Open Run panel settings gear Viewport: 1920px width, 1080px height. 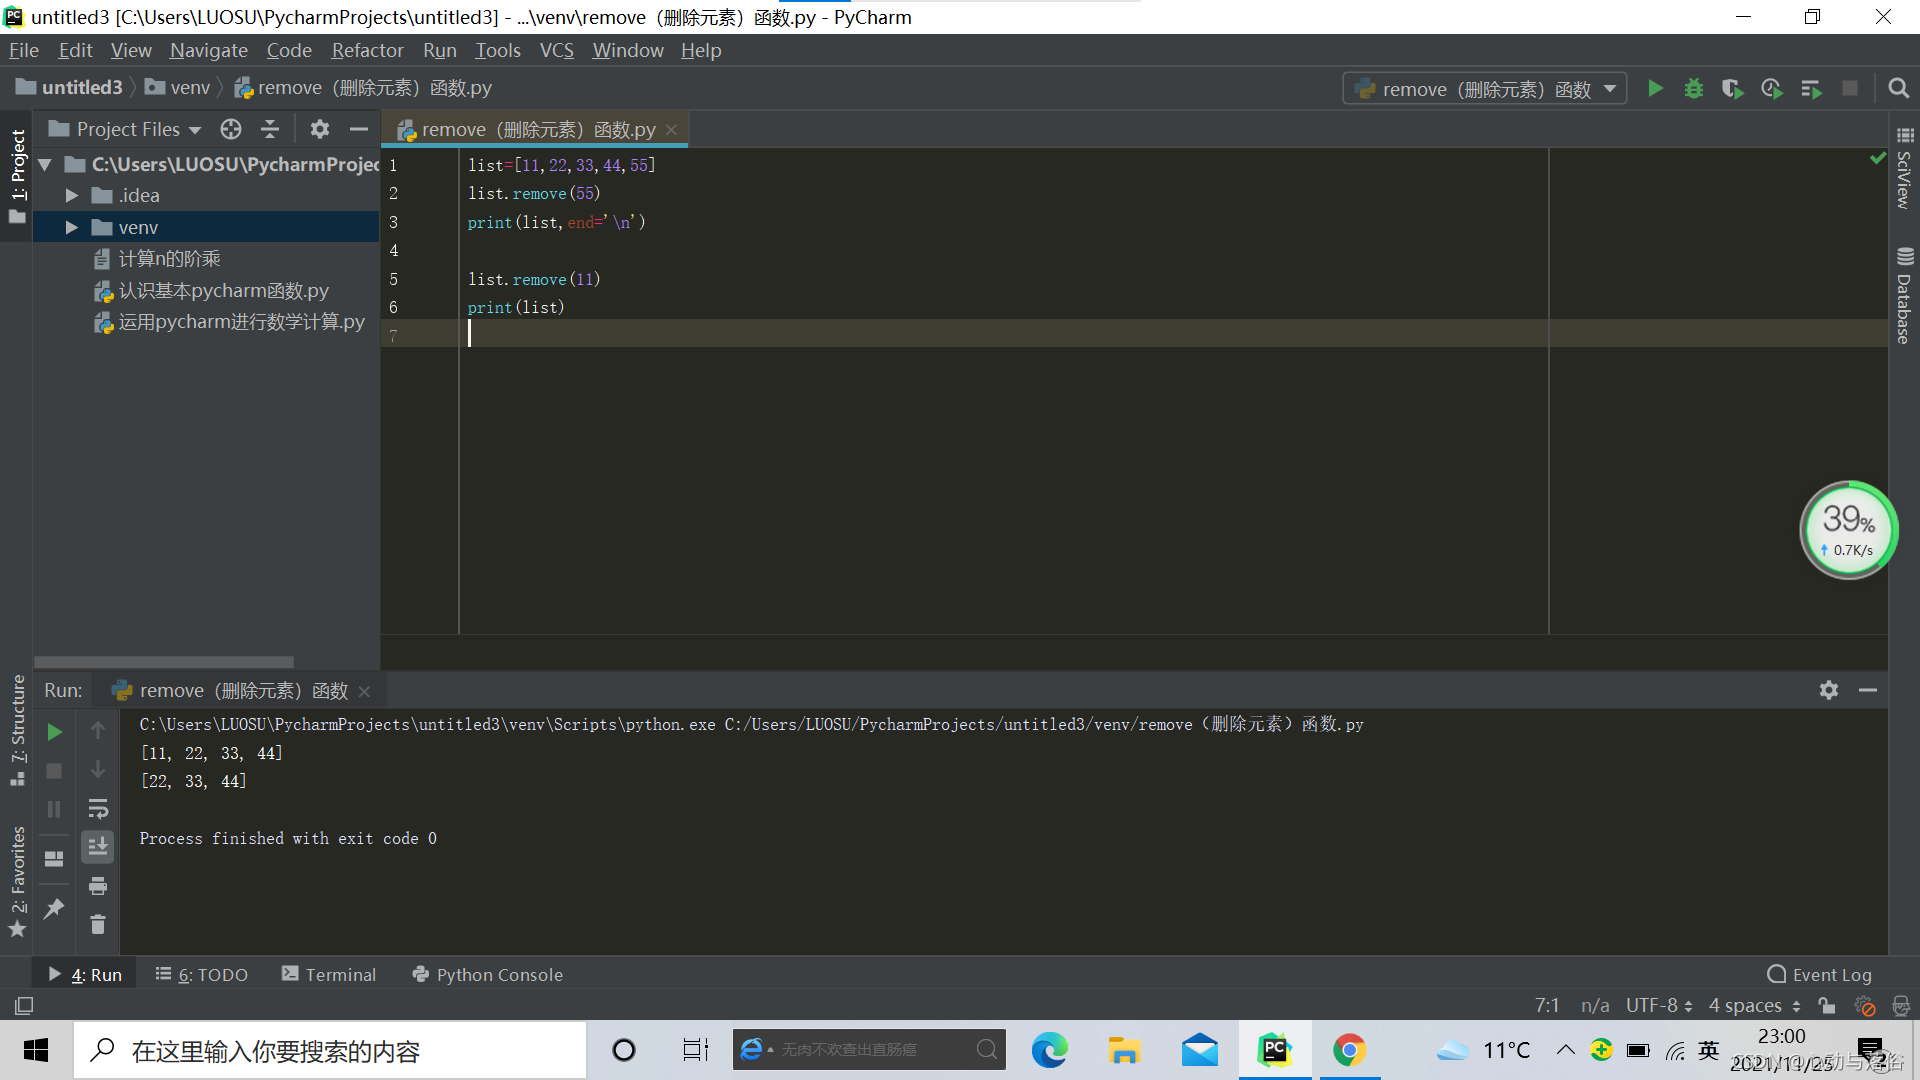click(1829, 690)
